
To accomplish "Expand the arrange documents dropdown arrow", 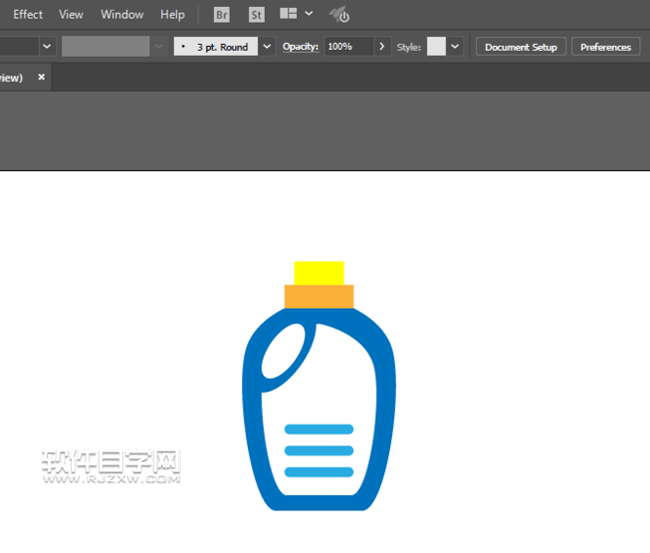I will [309, 14].
